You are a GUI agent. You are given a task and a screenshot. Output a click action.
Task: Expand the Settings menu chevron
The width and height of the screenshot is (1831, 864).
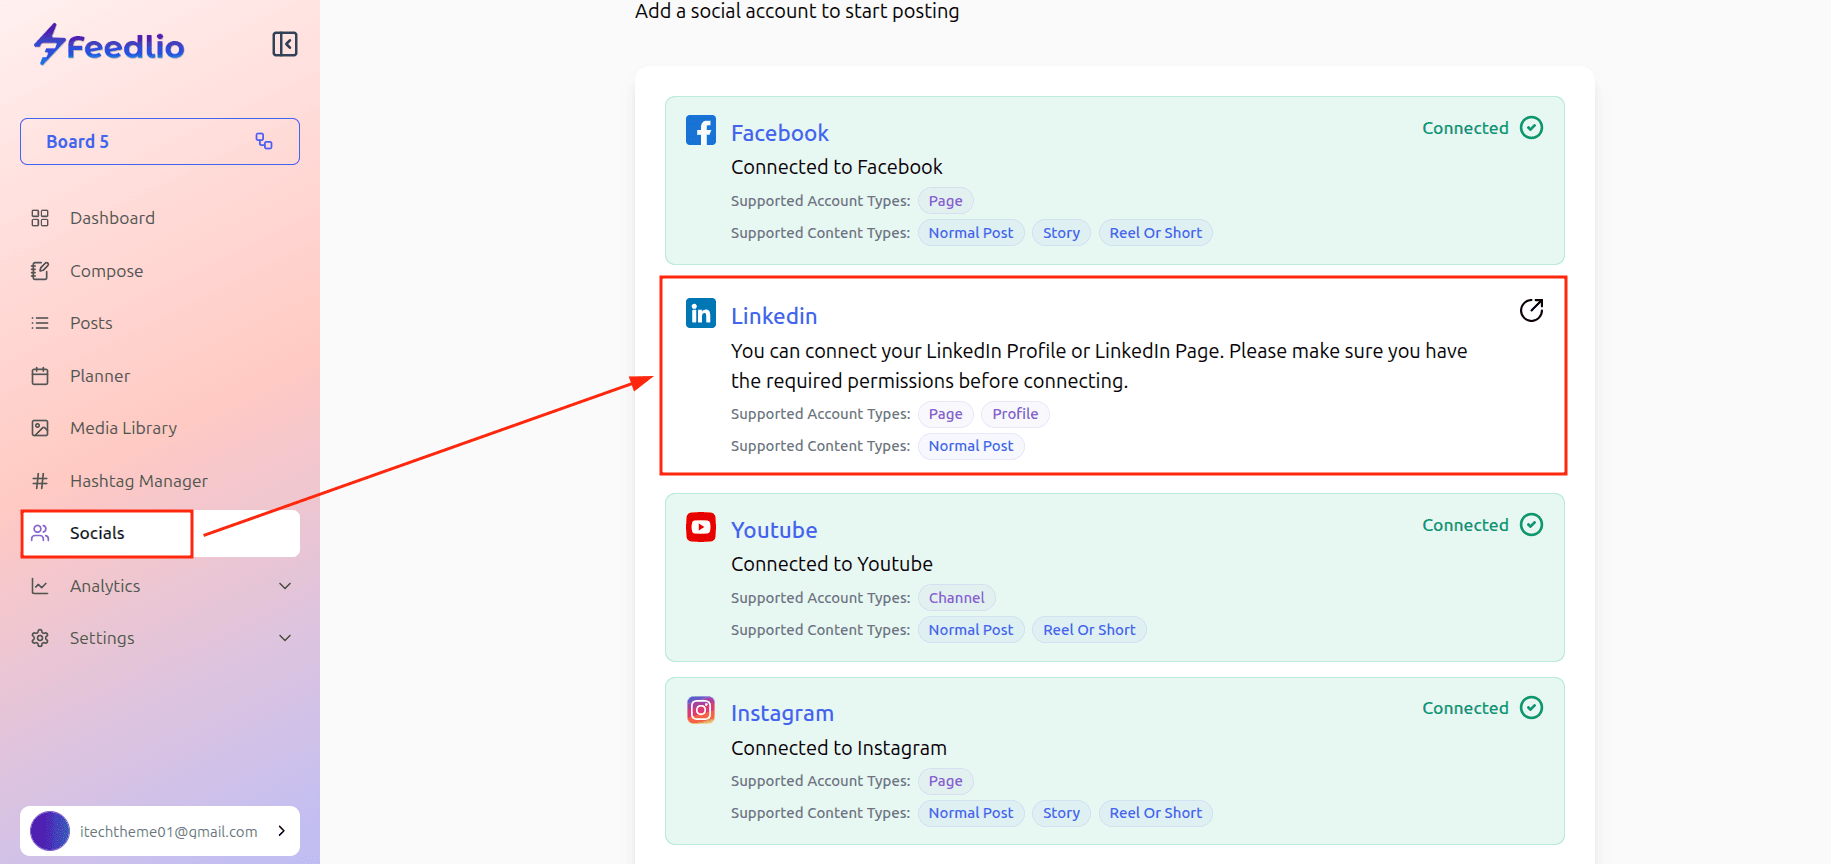tap(285, 638)
